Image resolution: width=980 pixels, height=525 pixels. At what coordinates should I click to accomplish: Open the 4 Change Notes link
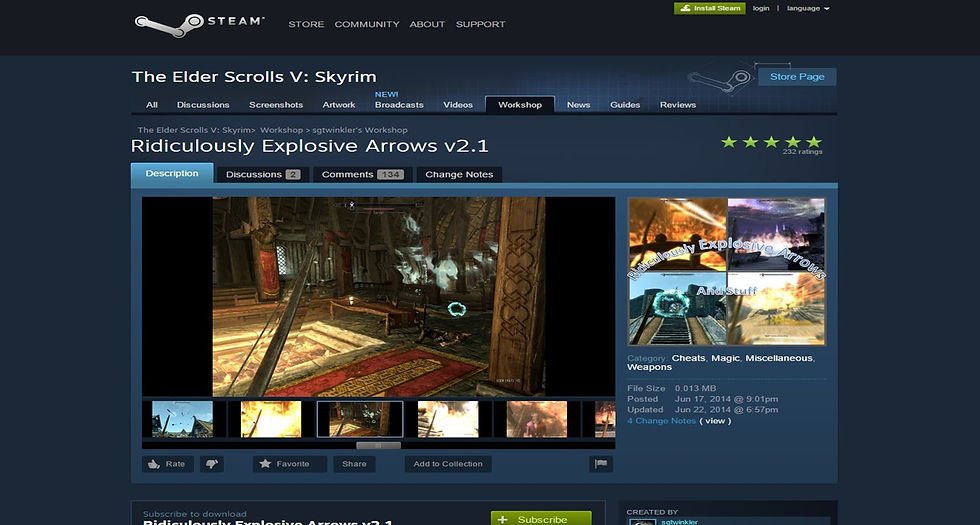coord(661,421)
